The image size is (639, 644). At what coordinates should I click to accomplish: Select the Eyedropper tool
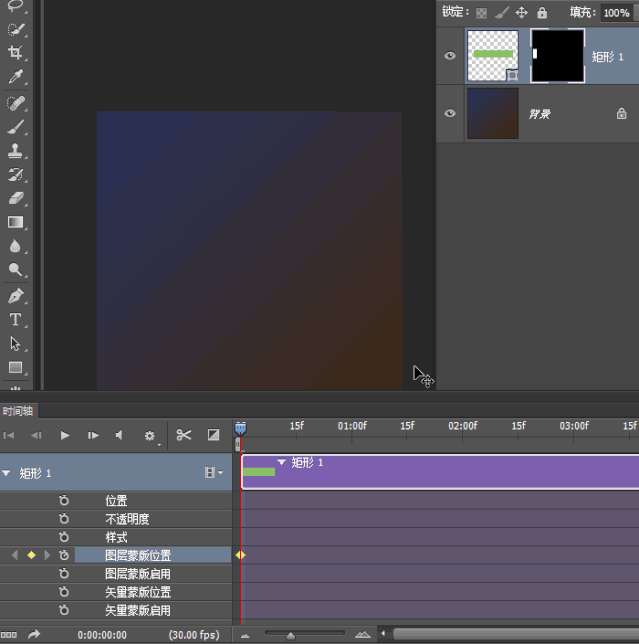(15, 76)
